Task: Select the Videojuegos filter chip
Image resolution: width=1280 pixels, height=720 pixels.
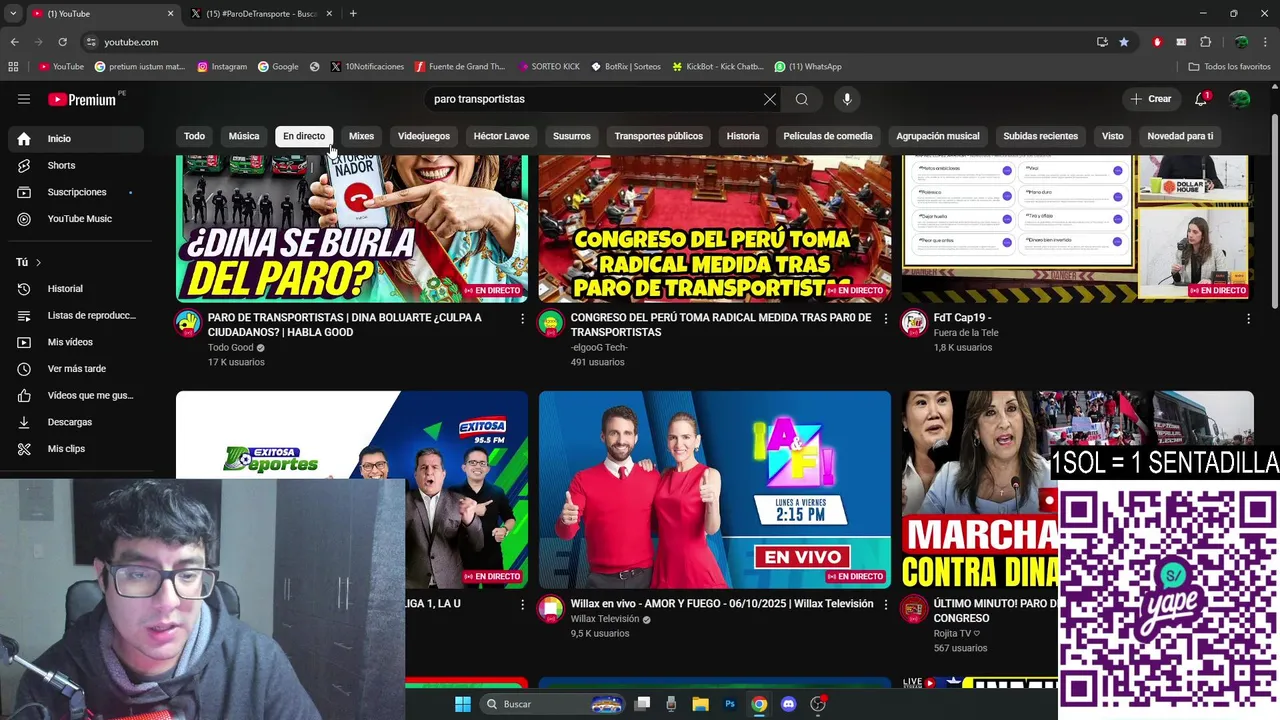Action: click(424, 136)
